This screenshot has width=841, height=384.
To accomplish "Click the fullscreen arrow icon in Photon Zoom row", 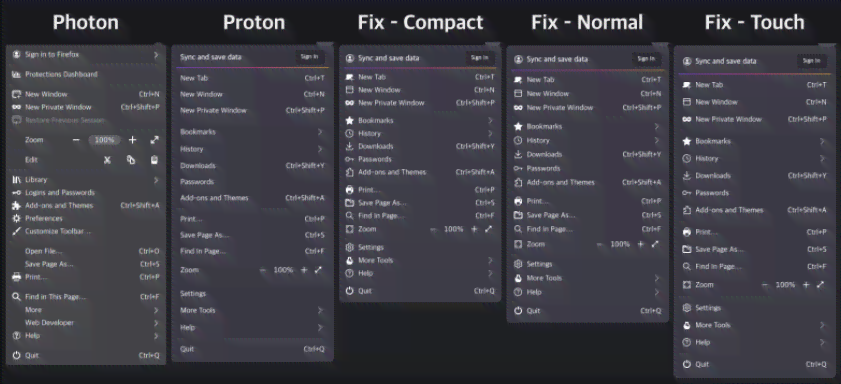I will tap(154, 140).
